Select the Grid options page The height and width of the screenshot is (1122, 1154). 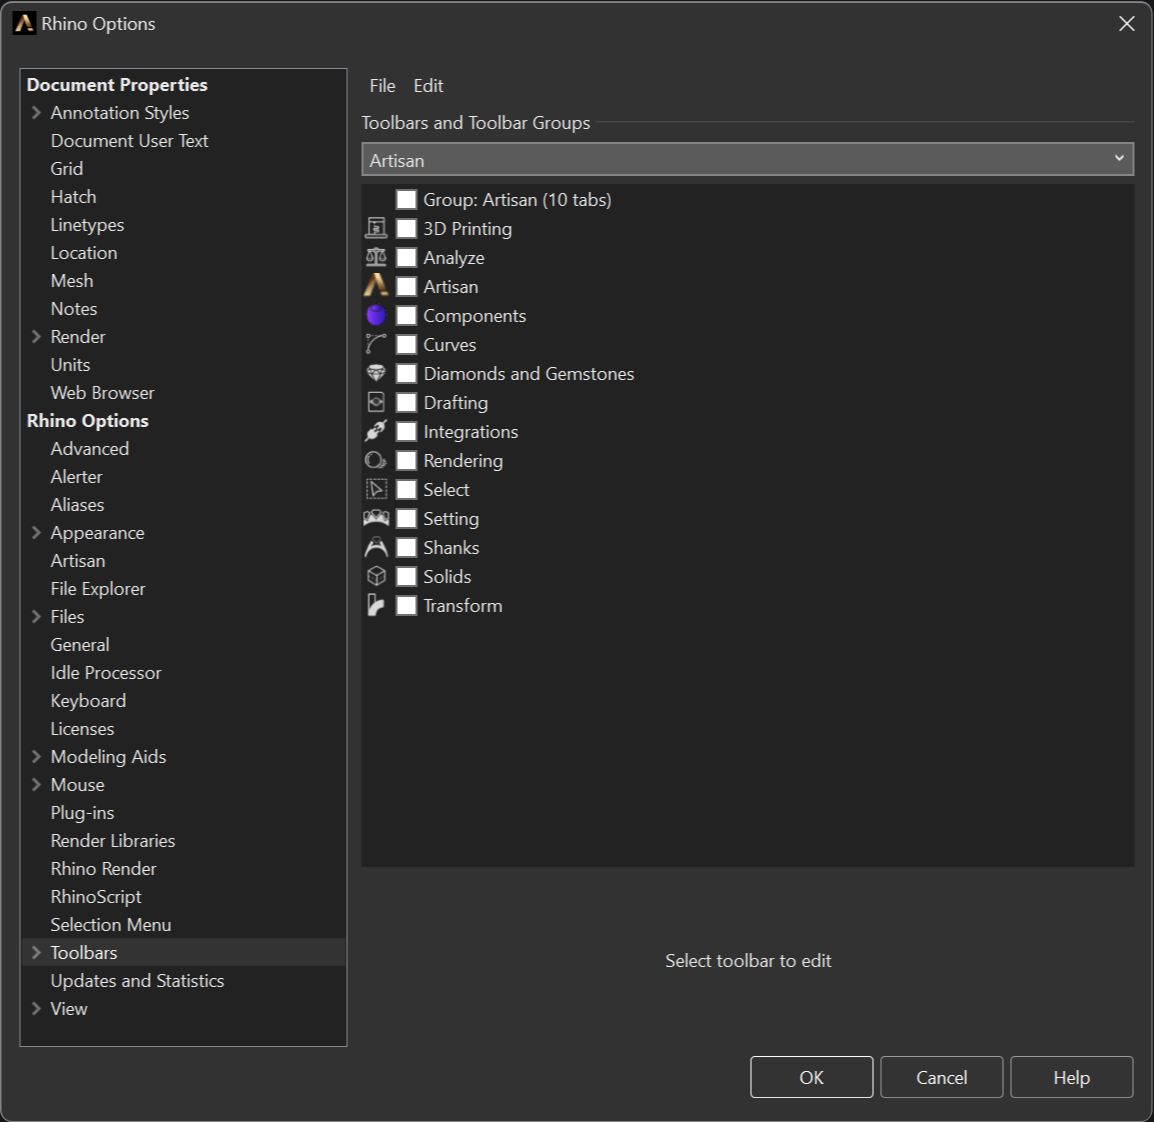67,168
